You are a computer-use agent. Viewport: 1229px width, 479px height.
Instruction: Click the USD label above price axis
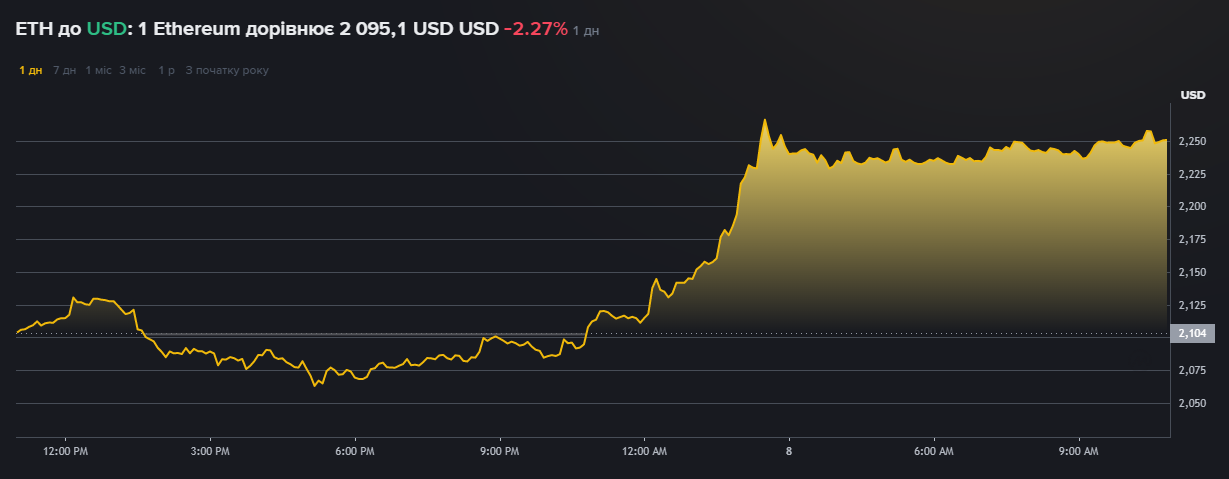tap(1193, 95)
